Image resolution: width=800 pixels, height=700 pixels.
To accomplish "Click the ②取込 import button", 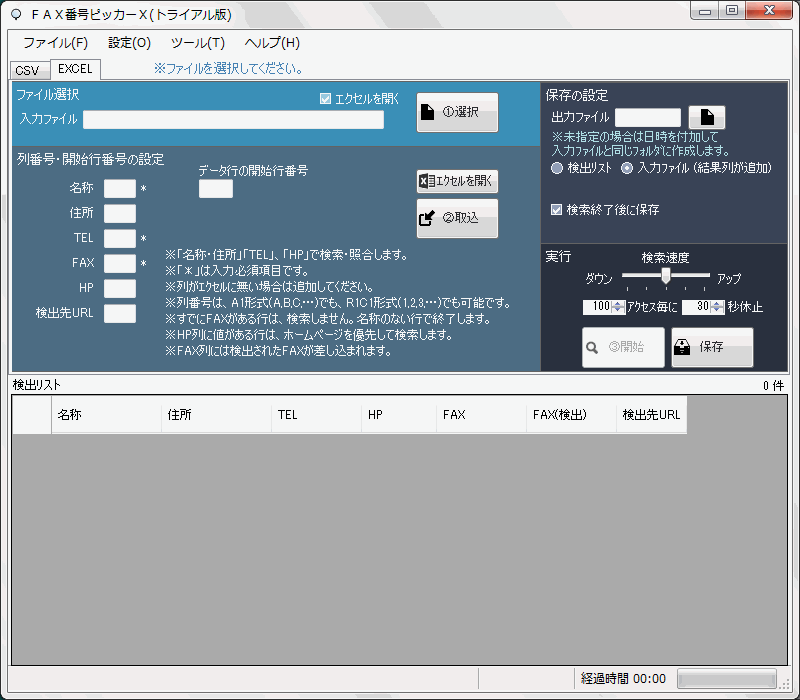I will tap(457, 218).
